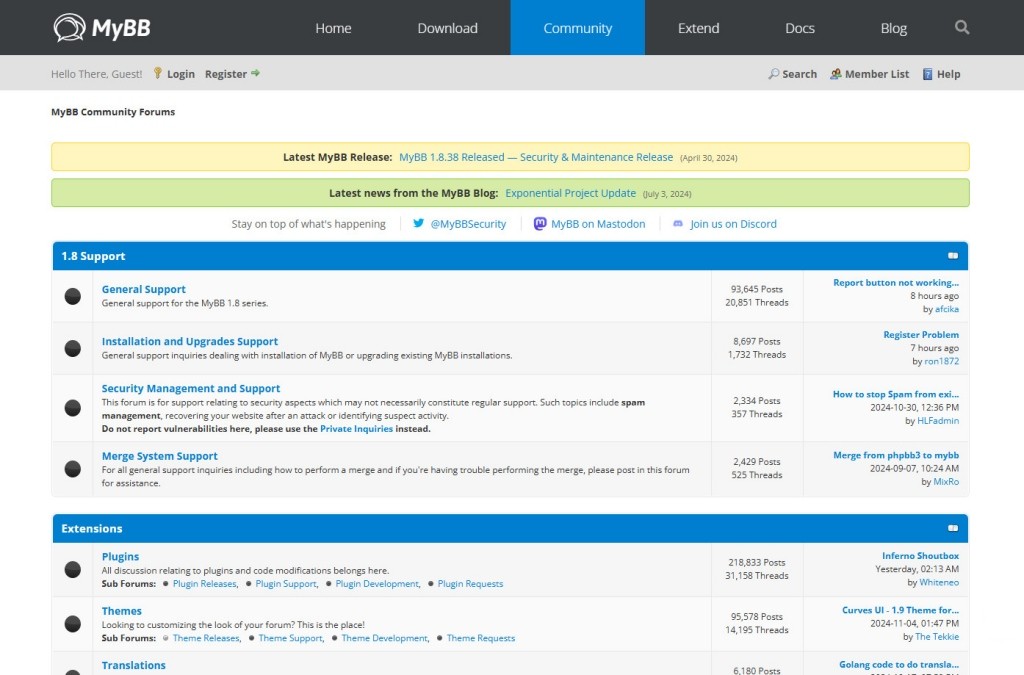Image resolution: width=1024 pixels, height=675 pixels.
Task: Click the Register link
Action: [x=226, y=74]
